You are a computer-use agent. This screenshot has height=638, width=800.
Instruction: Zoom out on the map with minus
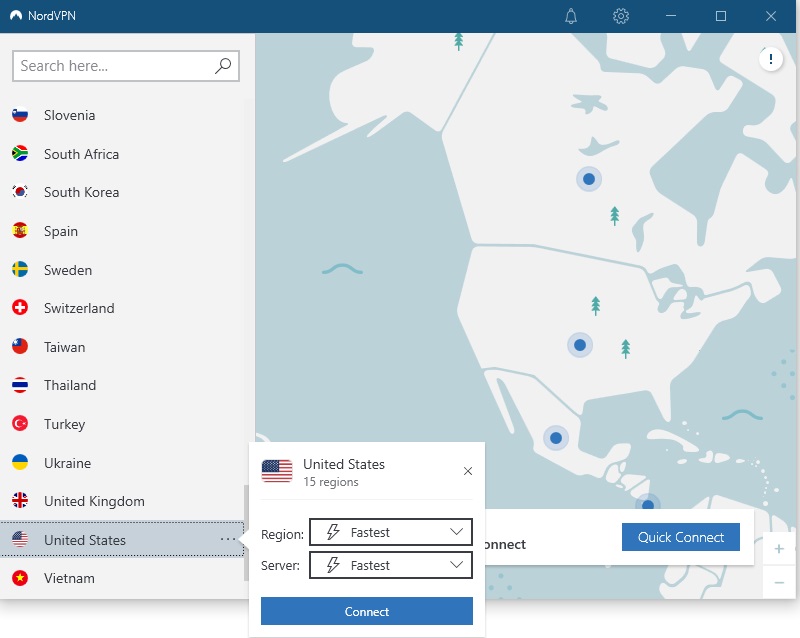click(x=779, y=582)
